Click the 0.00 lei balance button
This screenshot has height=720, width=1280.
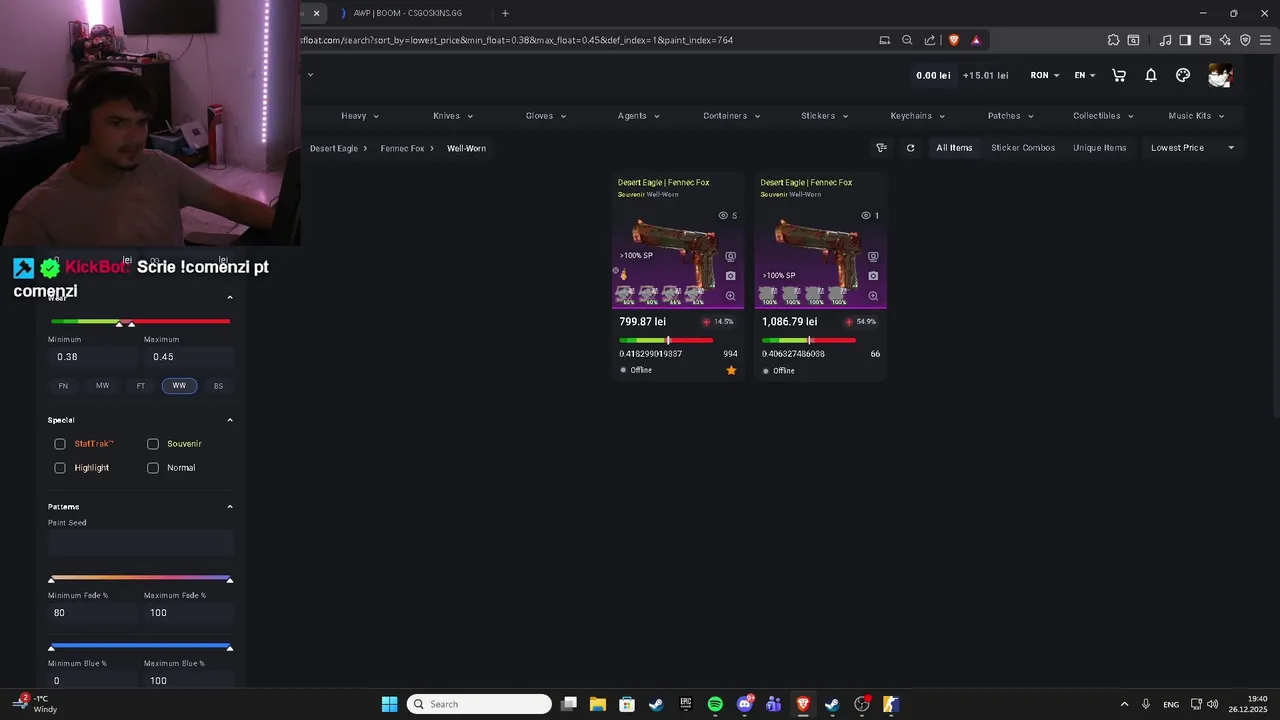tap(933, 75)
